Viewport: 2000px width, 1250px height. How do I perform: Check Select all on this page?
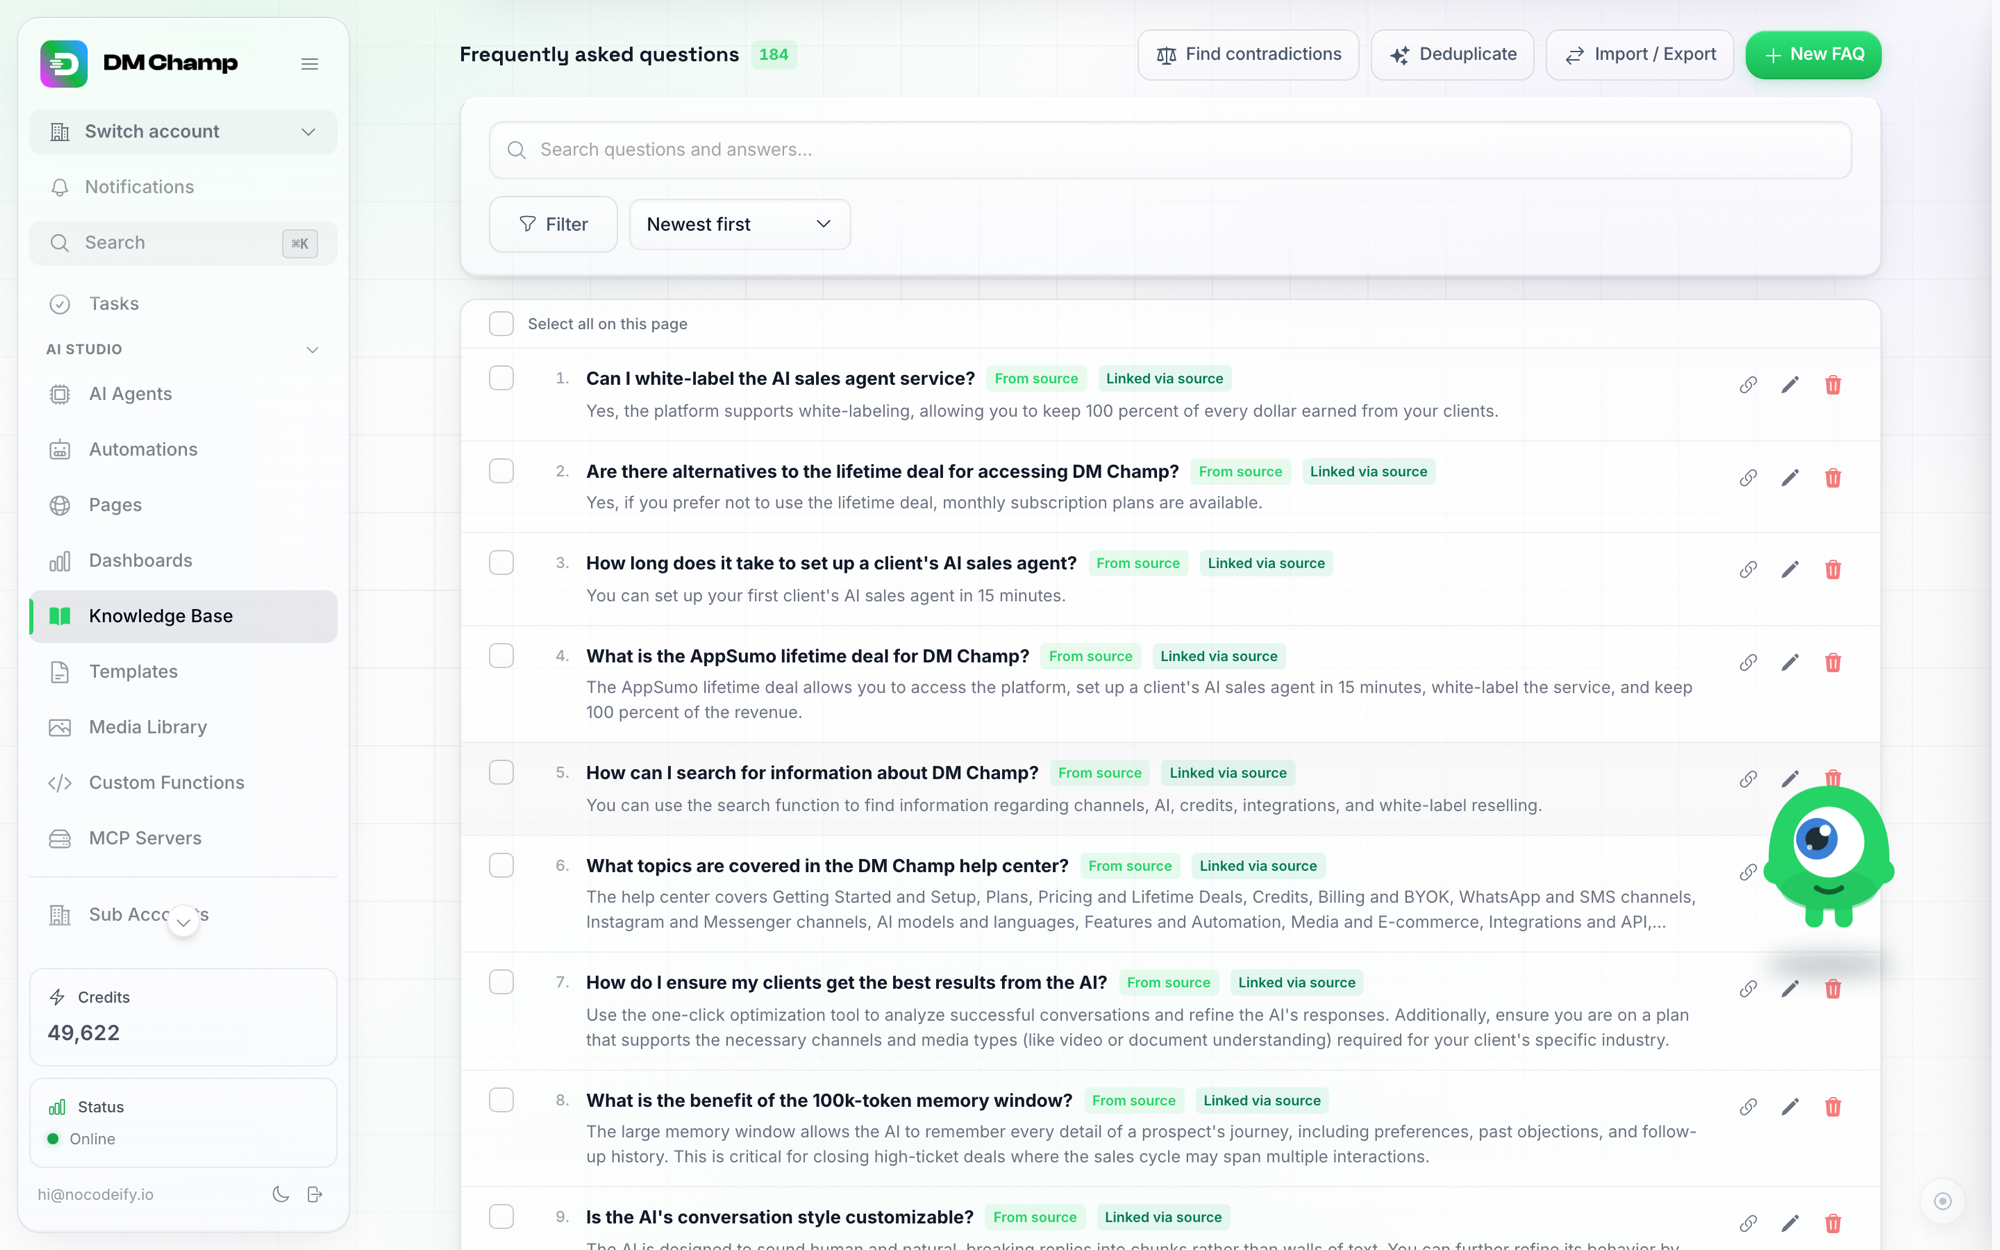tap(501, 324)
